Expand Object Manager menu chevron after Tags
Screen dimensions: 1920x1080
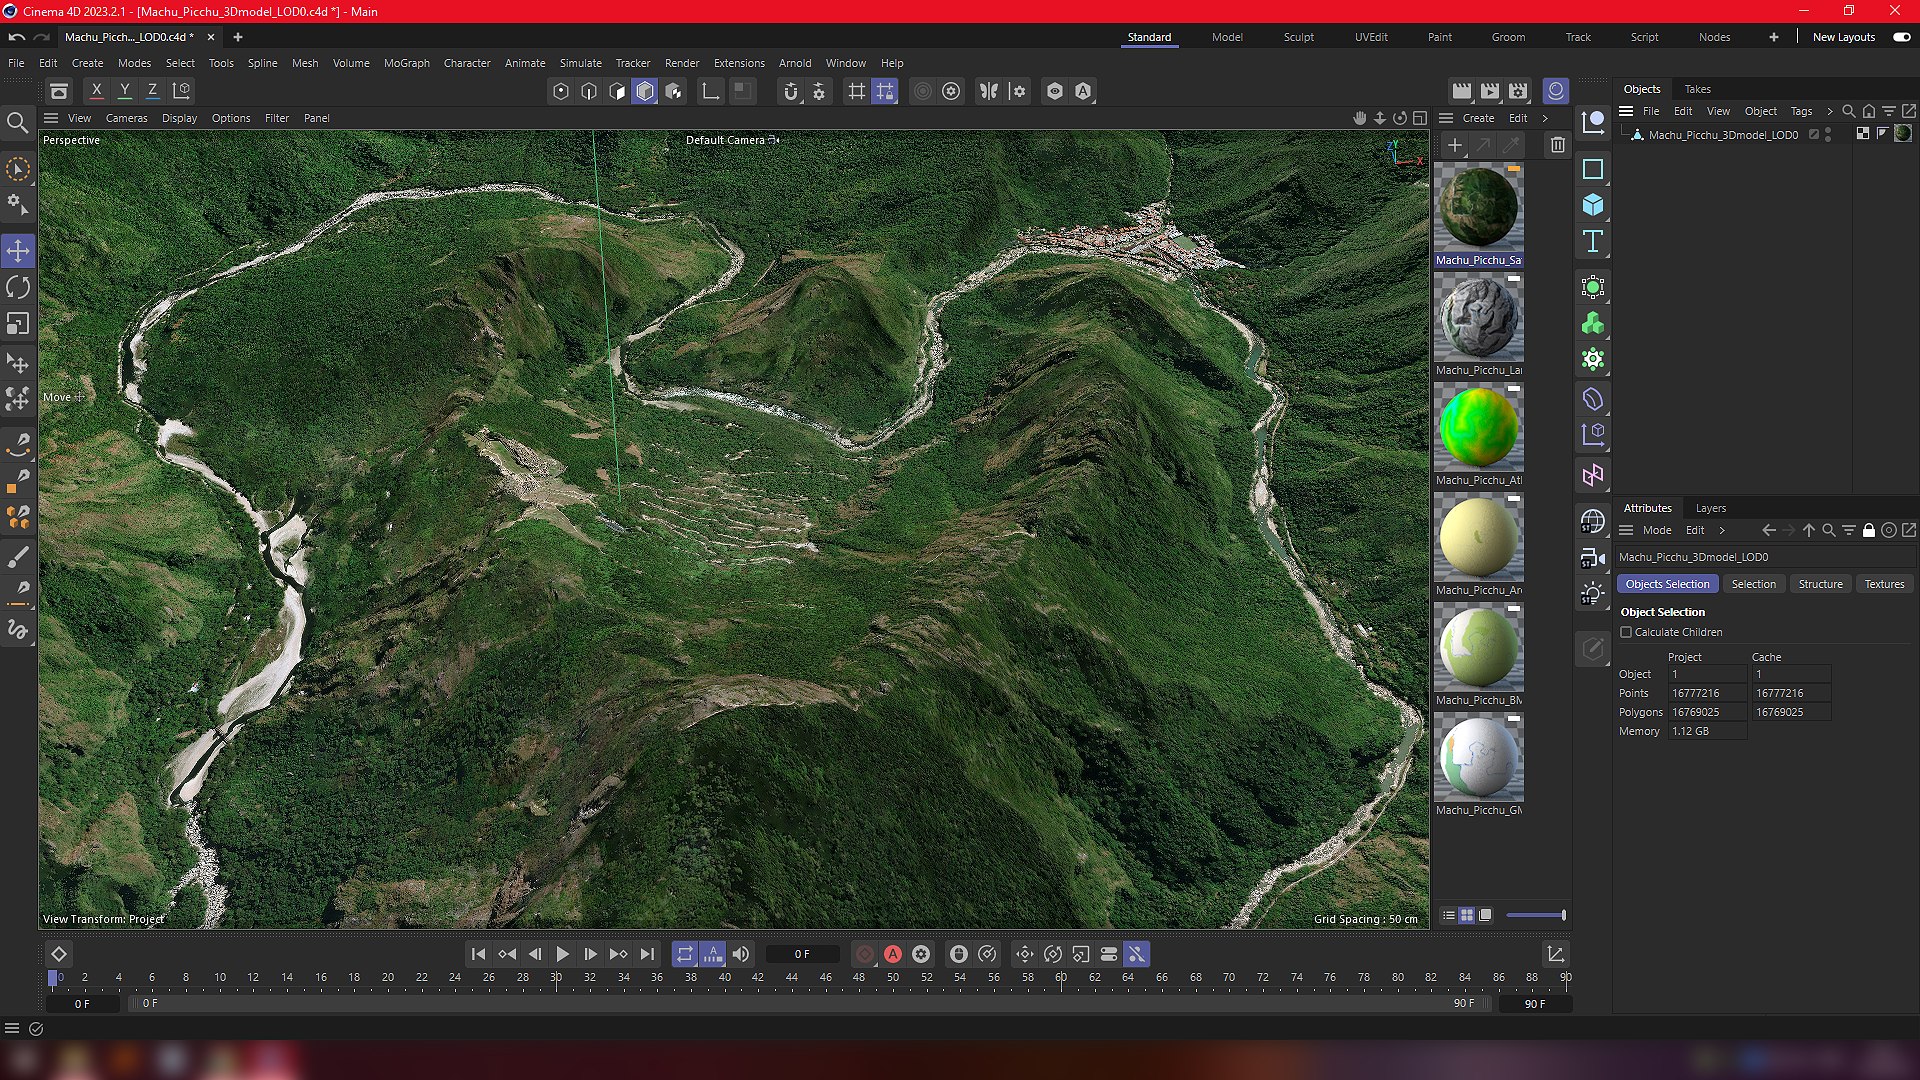point(1829,111)
